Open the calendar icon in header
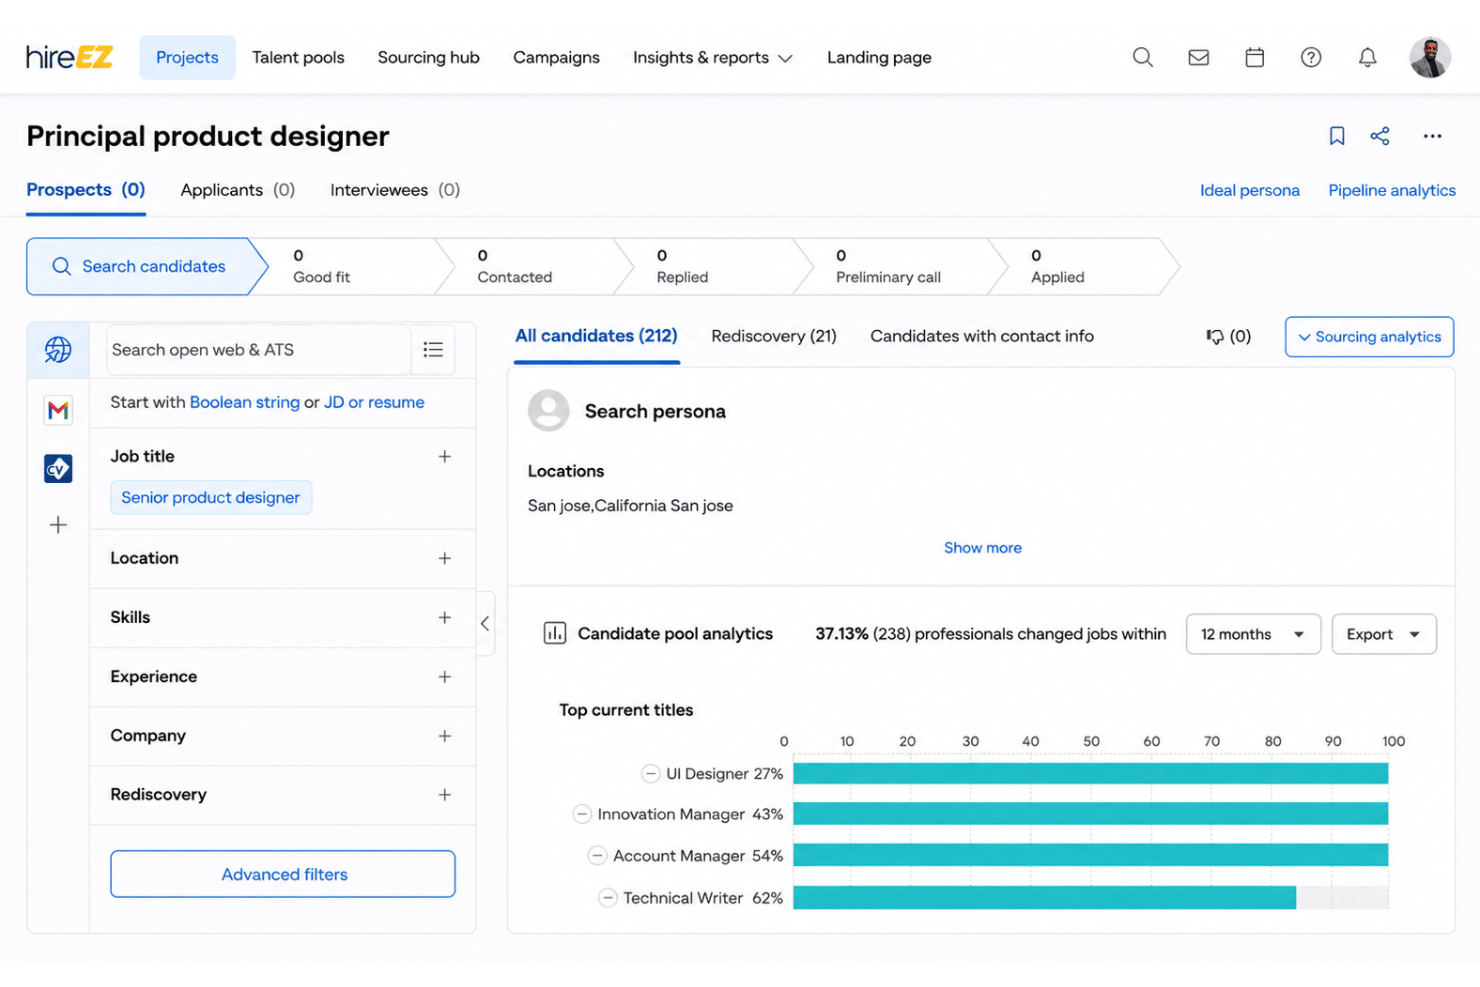 pos(1254,57)
